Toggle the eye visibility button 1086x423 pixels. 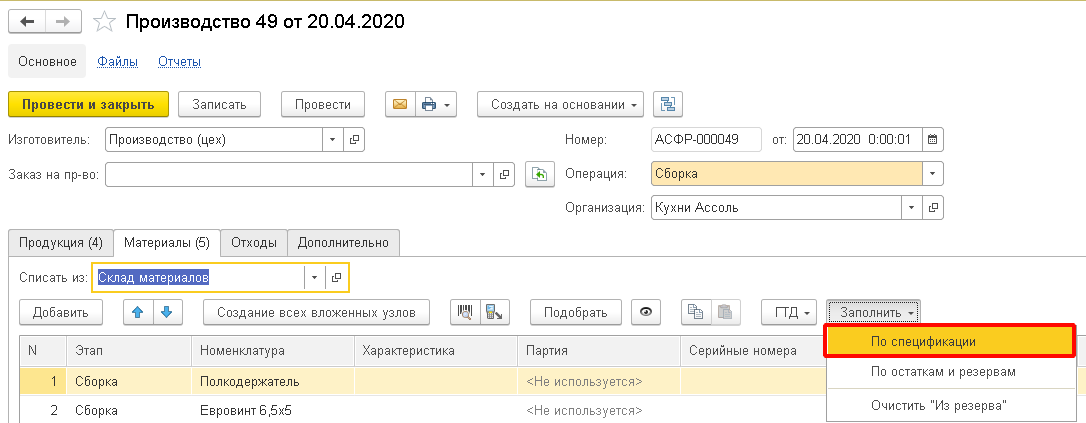pos(646,312)
